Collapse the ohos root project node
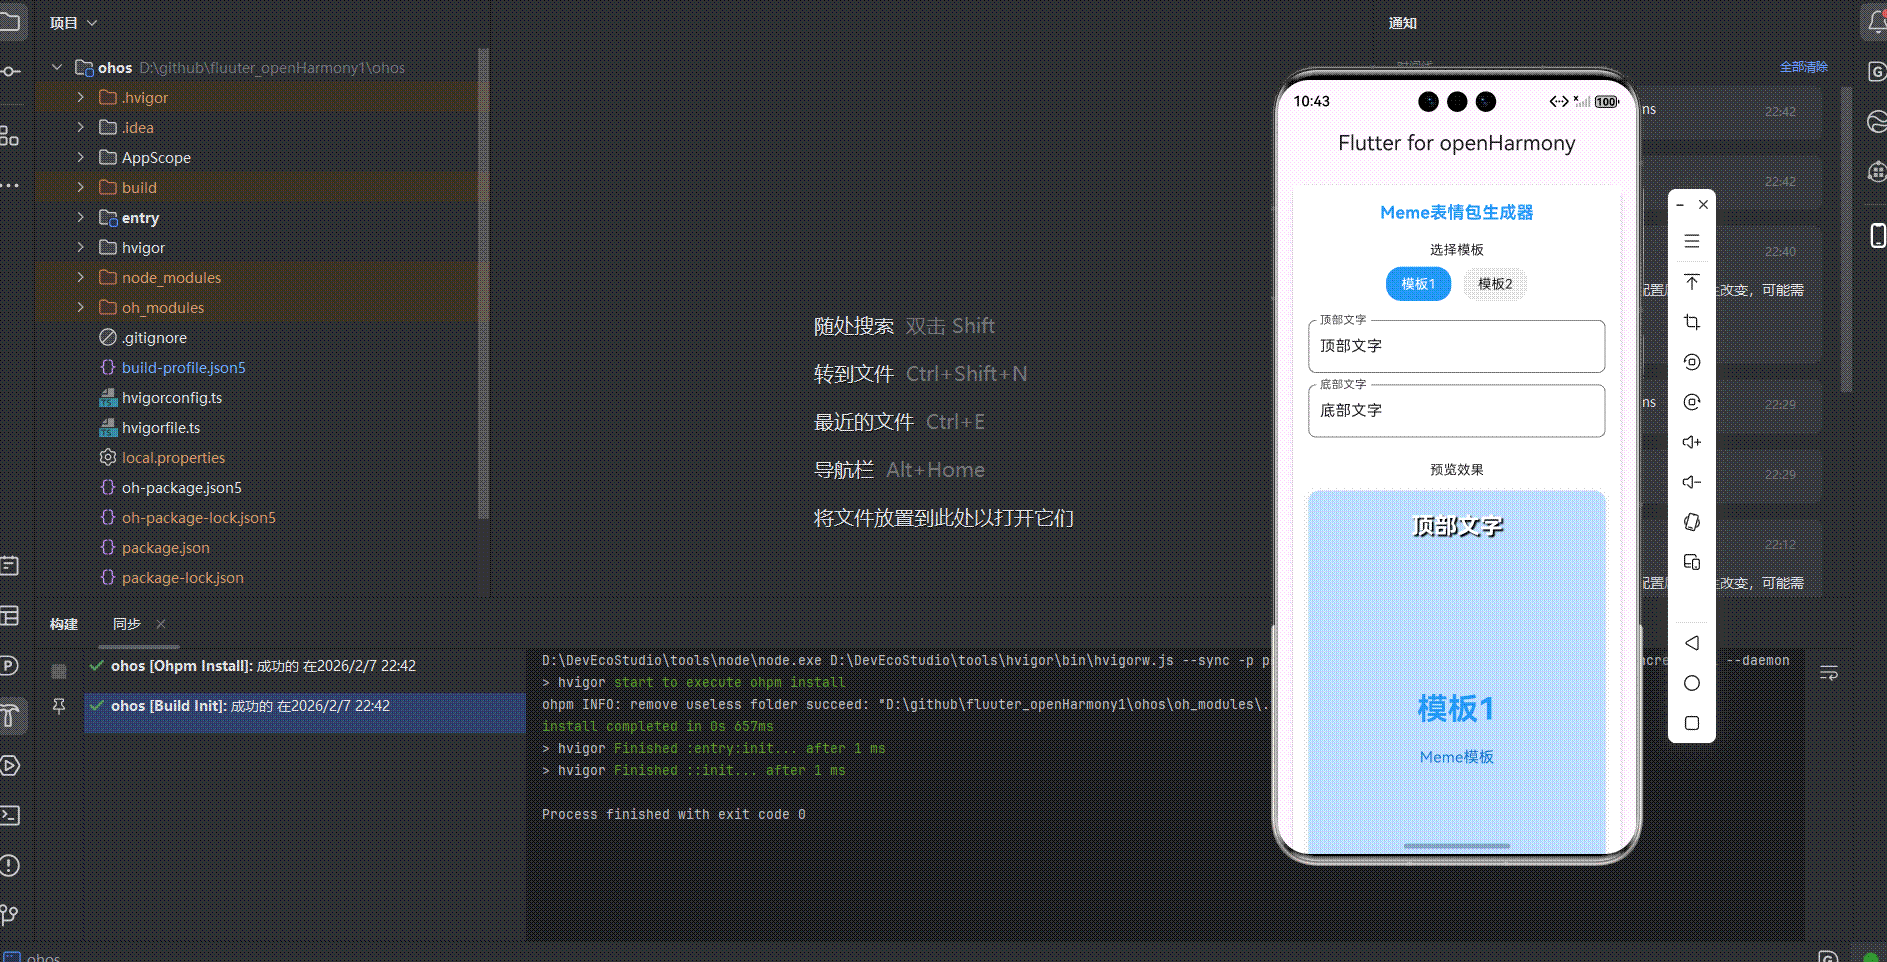 (57, 67)
